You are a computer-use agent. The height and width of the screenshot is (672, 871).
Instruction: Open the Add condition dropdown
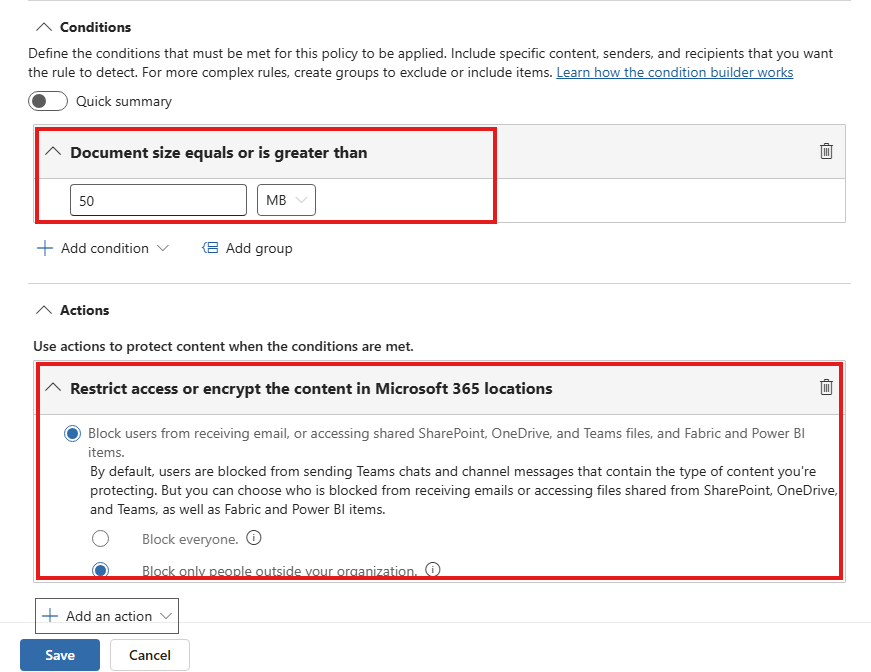pyautogui.click(x=103, y=248)
